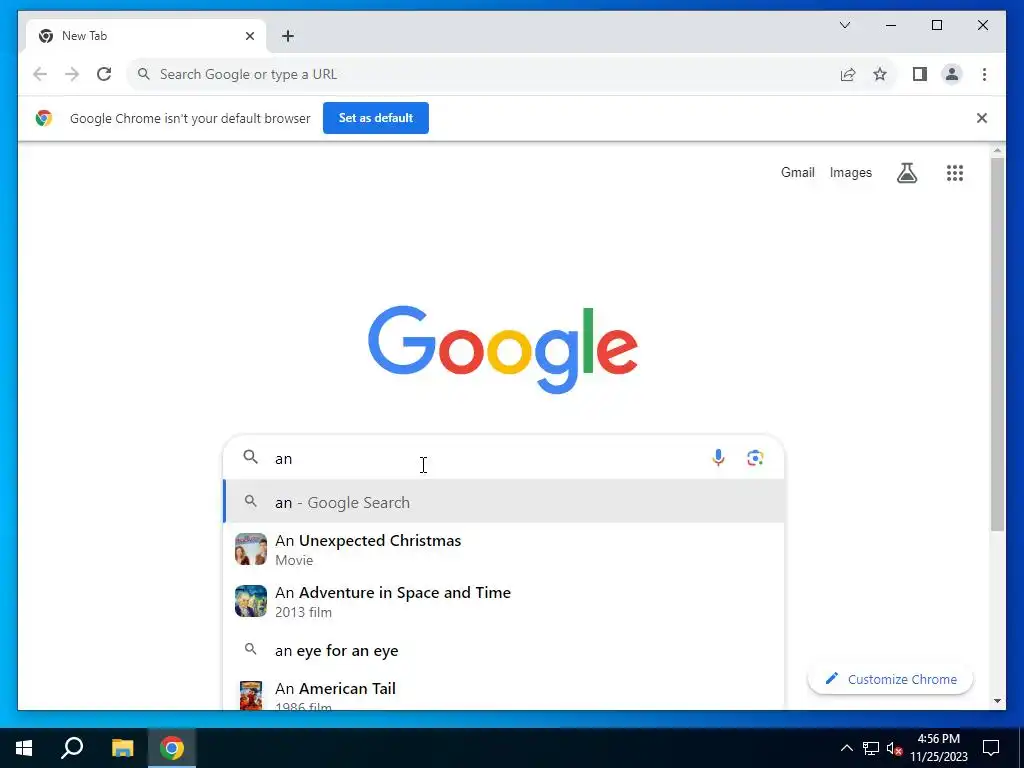The image size is (1024, 768).
Task: Start voice search with the microphone
Action: [718, 458]
